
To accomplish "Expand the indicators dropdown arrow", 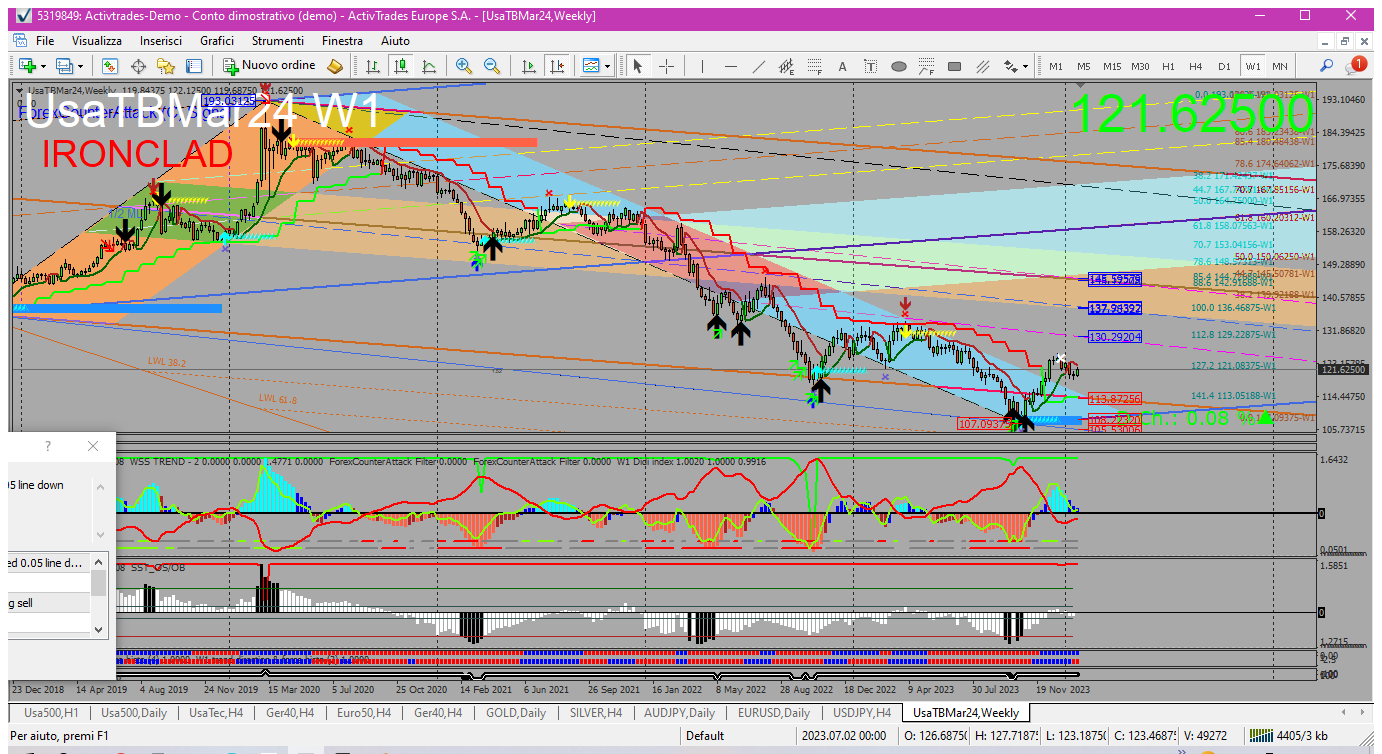I will point(609,66).
